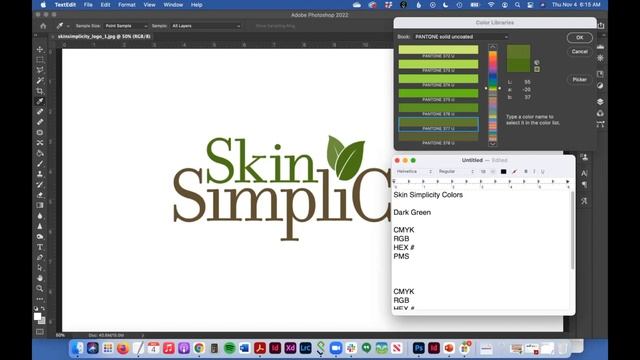Open the Share icon at Photoshop top right
This screenshot has width=640, height=360.
point(601,25)
